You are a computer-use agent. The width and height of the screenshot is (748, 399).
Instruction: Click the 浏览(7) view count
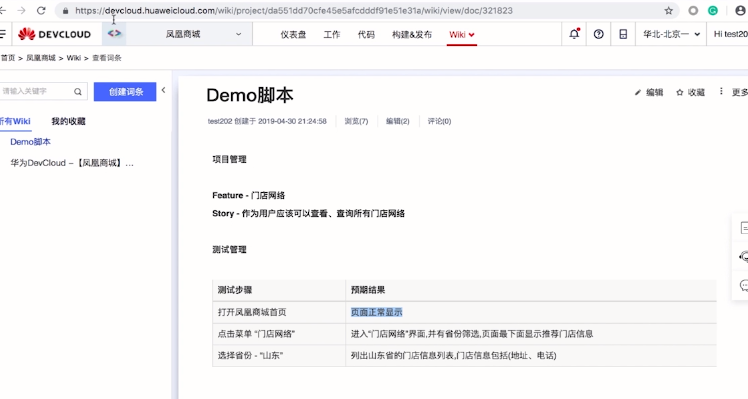click(356, 121)
